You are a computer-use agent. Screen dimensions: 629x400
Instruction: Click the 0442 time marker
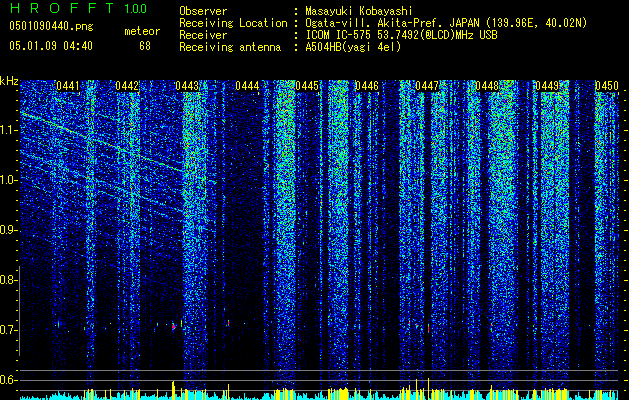pos(127,86)
